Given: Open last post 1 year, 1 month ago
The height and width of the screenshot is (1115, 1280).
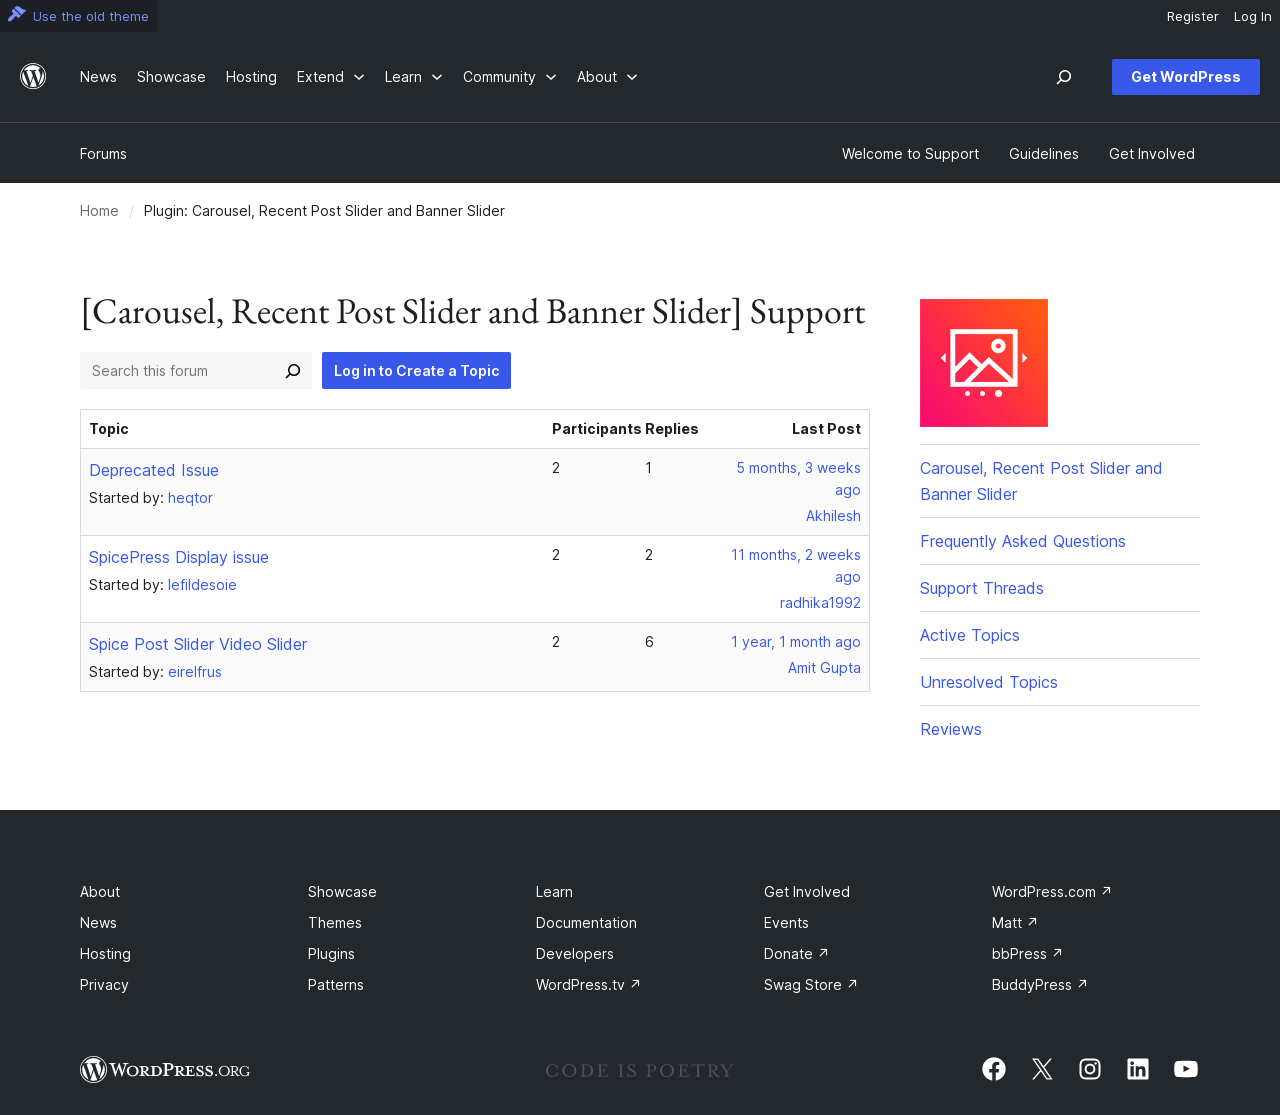Looking at the screenshot, I should click(x=796, y=642).
